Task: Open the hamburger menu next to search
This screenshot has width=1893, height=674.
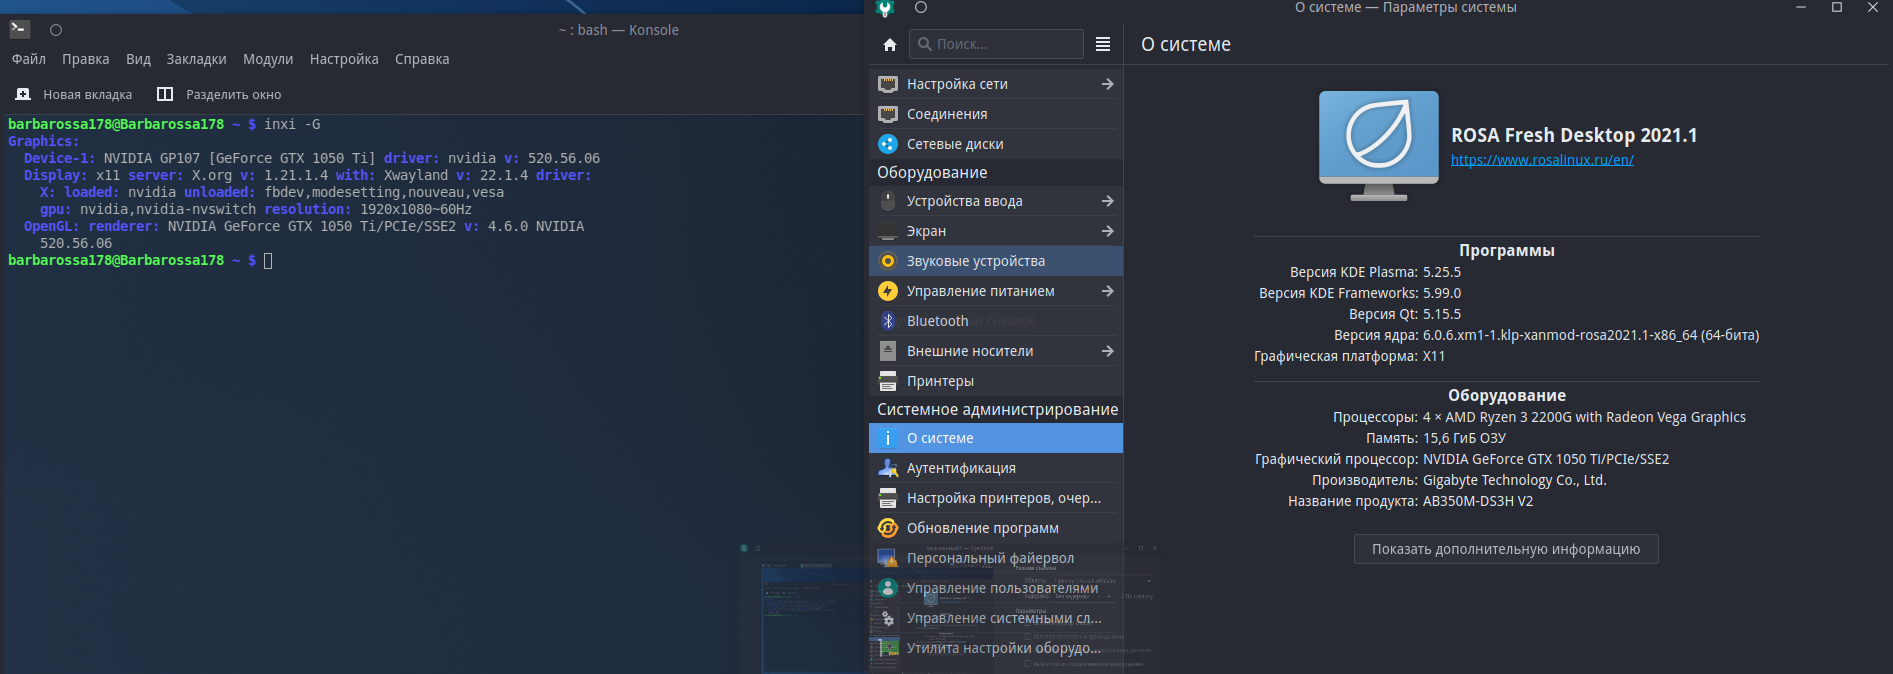Action: [1103, 44]
